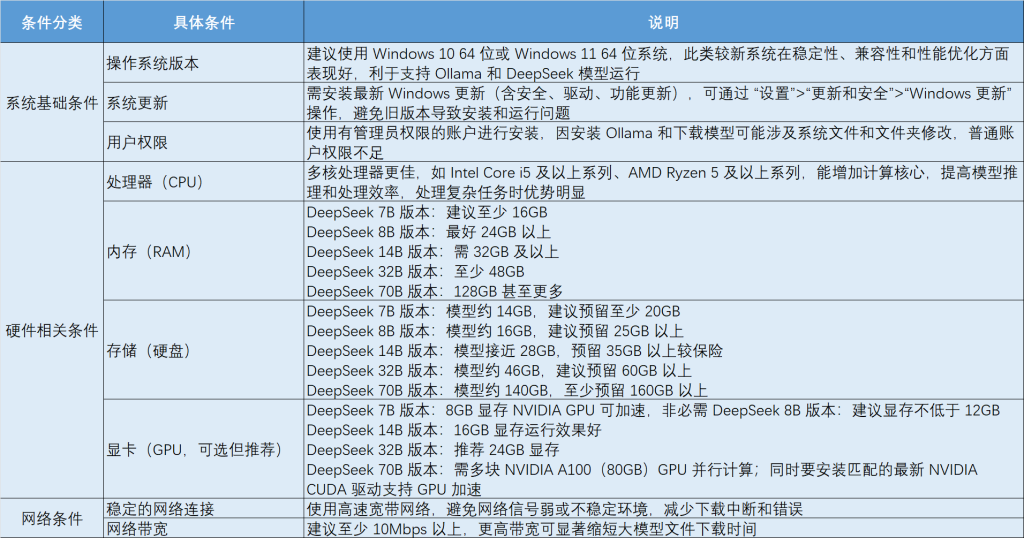The width and height of the screenshot is (1024, 538).
Task: Click the 条件分类 column header
Action: pyautogui.click(x=50, y=21)
